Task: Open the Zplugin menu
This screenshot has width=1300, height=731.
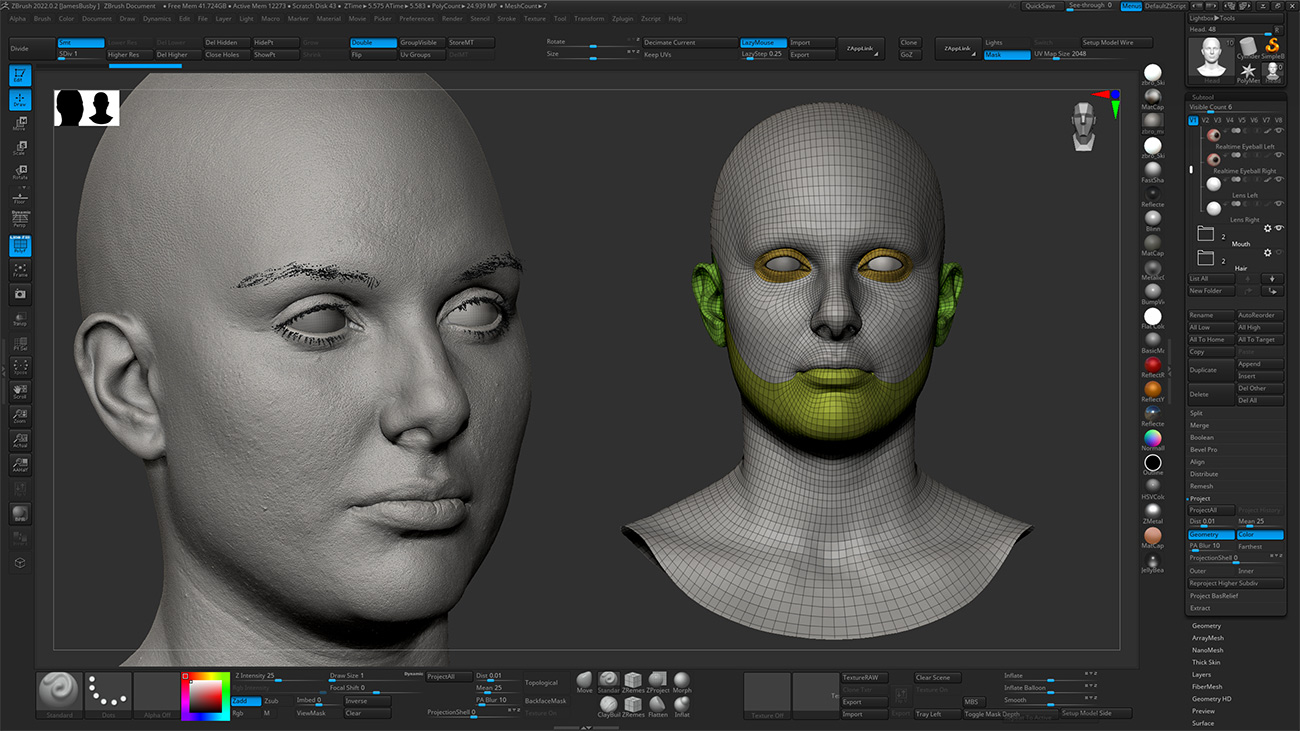Action: tap(623, 17)
